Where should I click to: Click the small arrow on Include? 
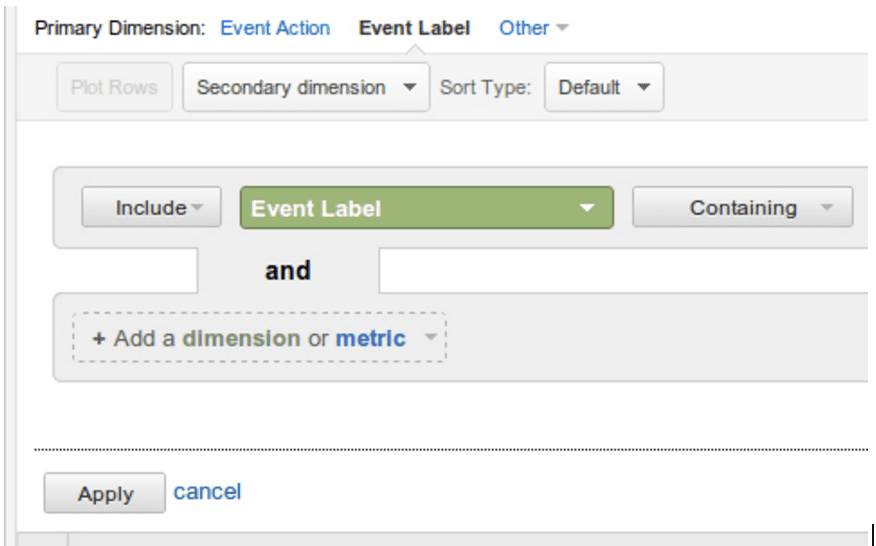[197, 207]
